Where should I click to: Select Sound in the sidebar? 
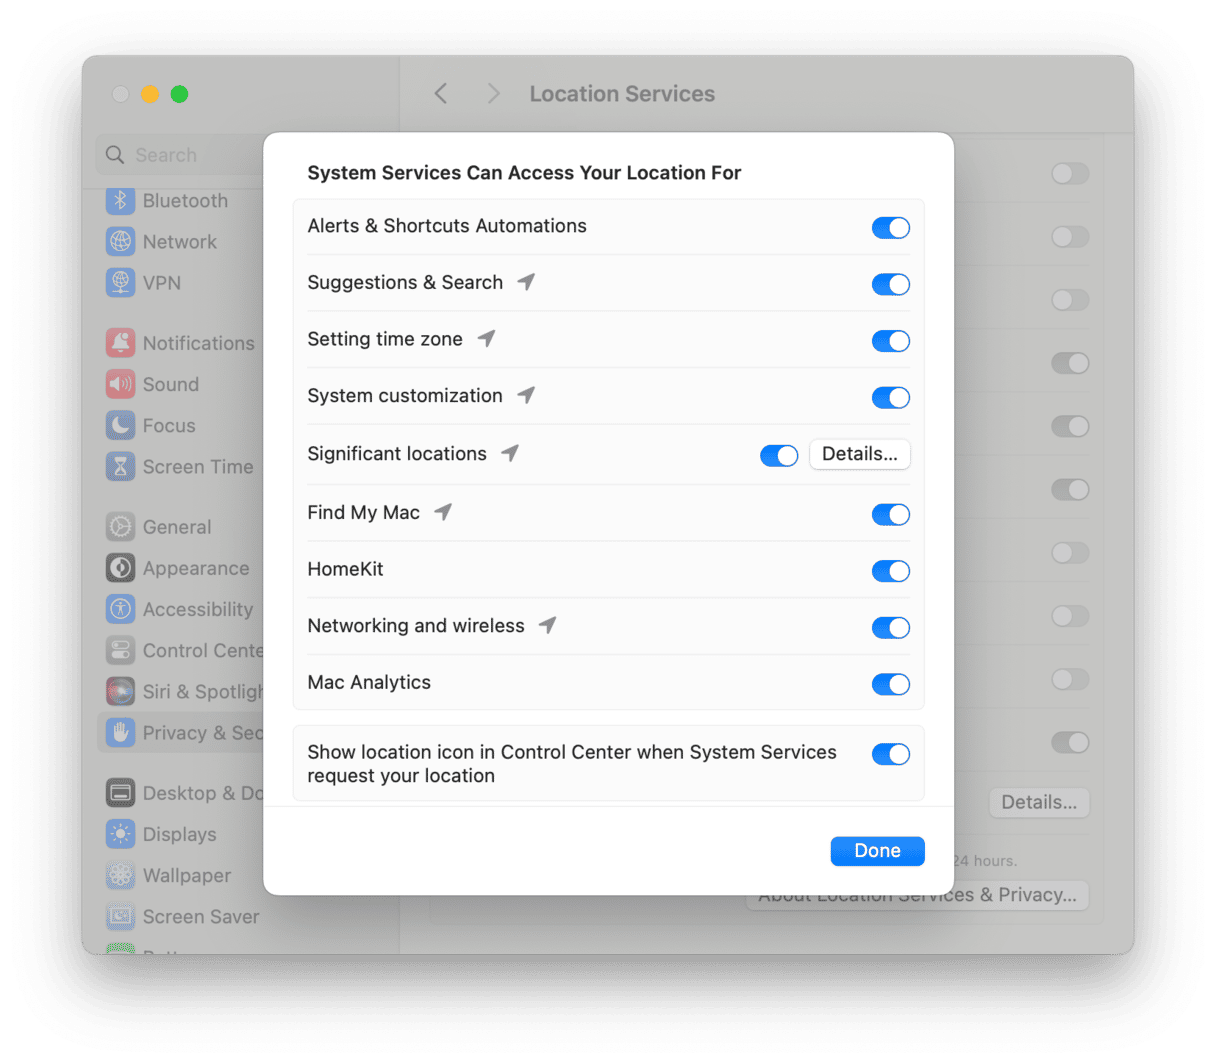171,384
